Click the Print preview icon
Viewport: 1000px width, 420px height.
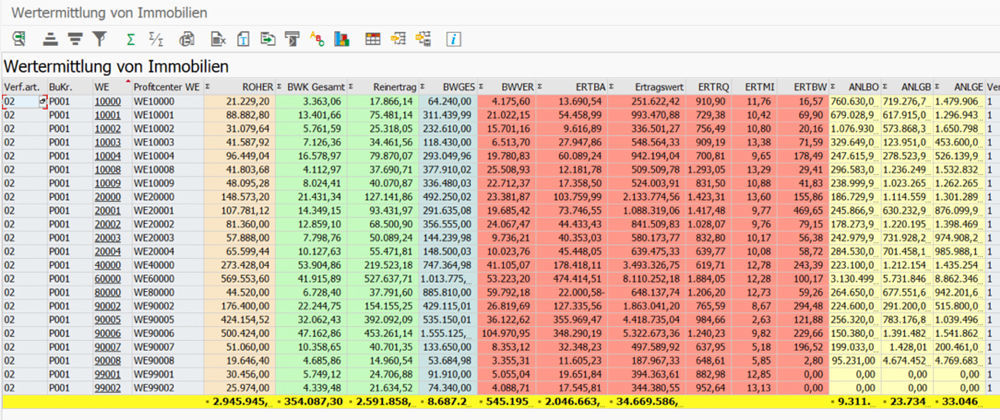[x=186, y=40]
